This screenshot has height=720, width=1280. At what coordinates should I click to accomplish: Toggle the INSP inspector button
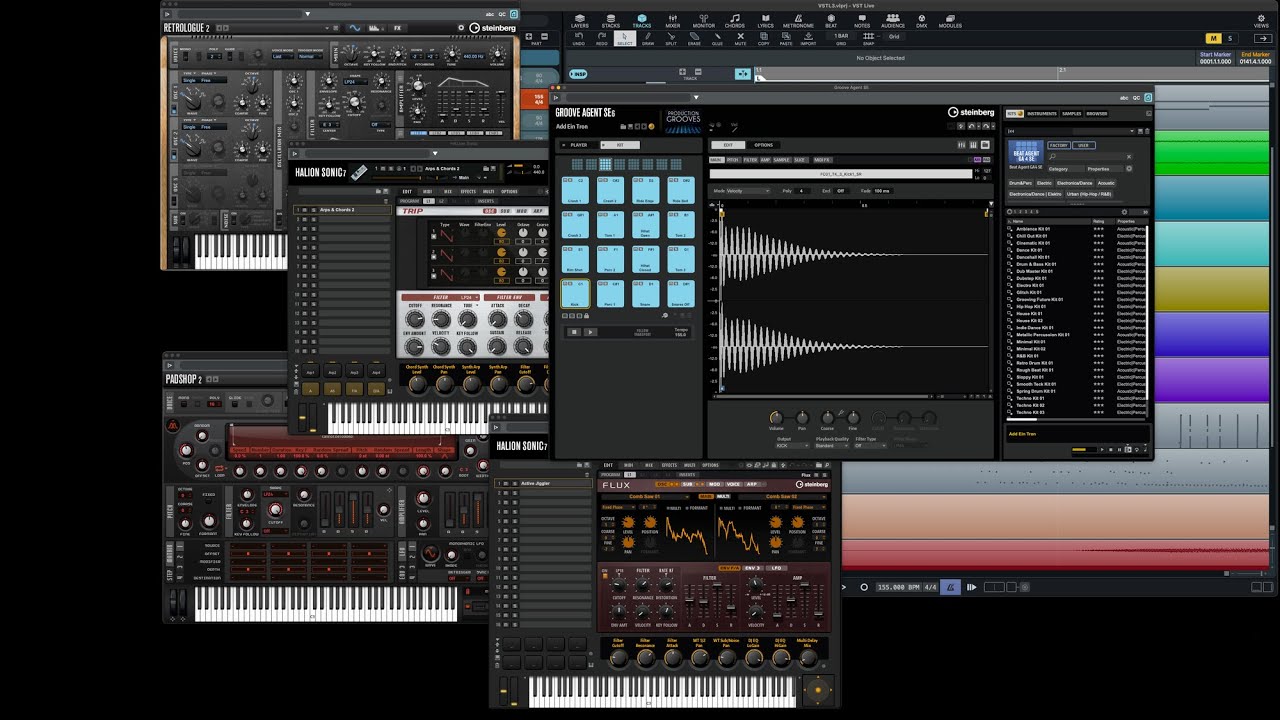pos(577,73)
